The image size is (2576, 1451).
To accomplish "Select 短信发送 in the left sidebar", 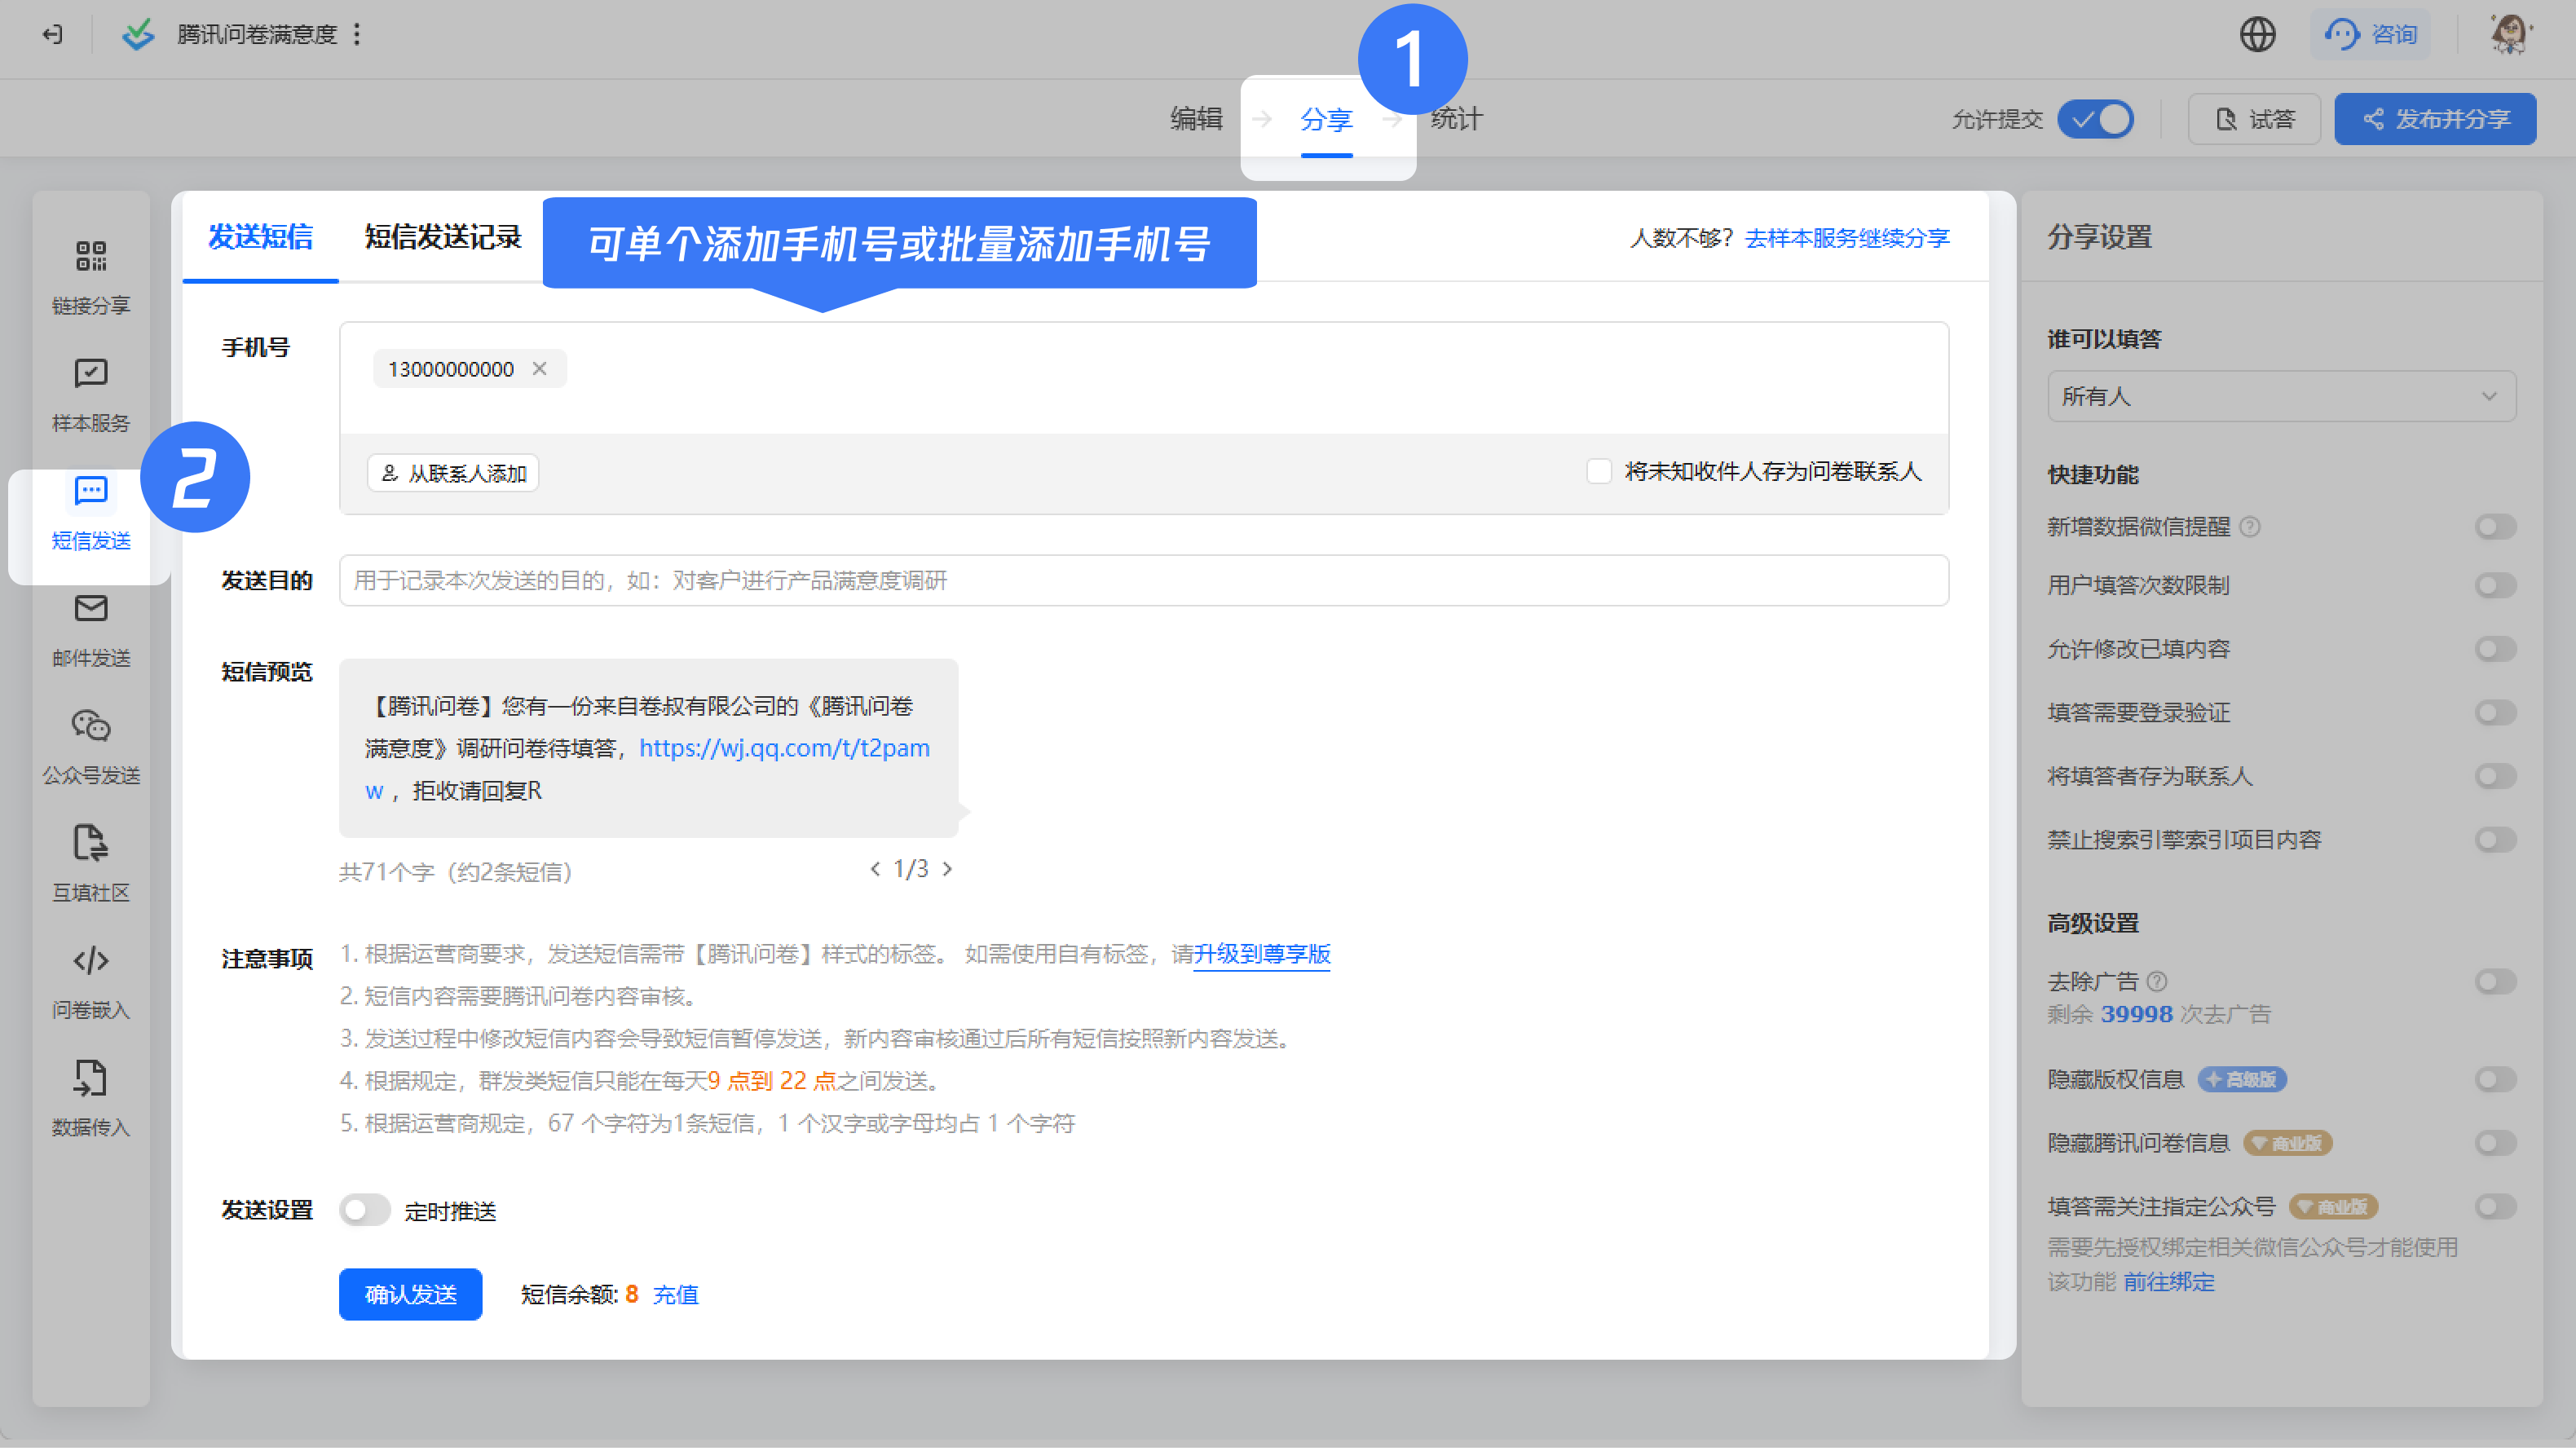I will coord(91,514).
